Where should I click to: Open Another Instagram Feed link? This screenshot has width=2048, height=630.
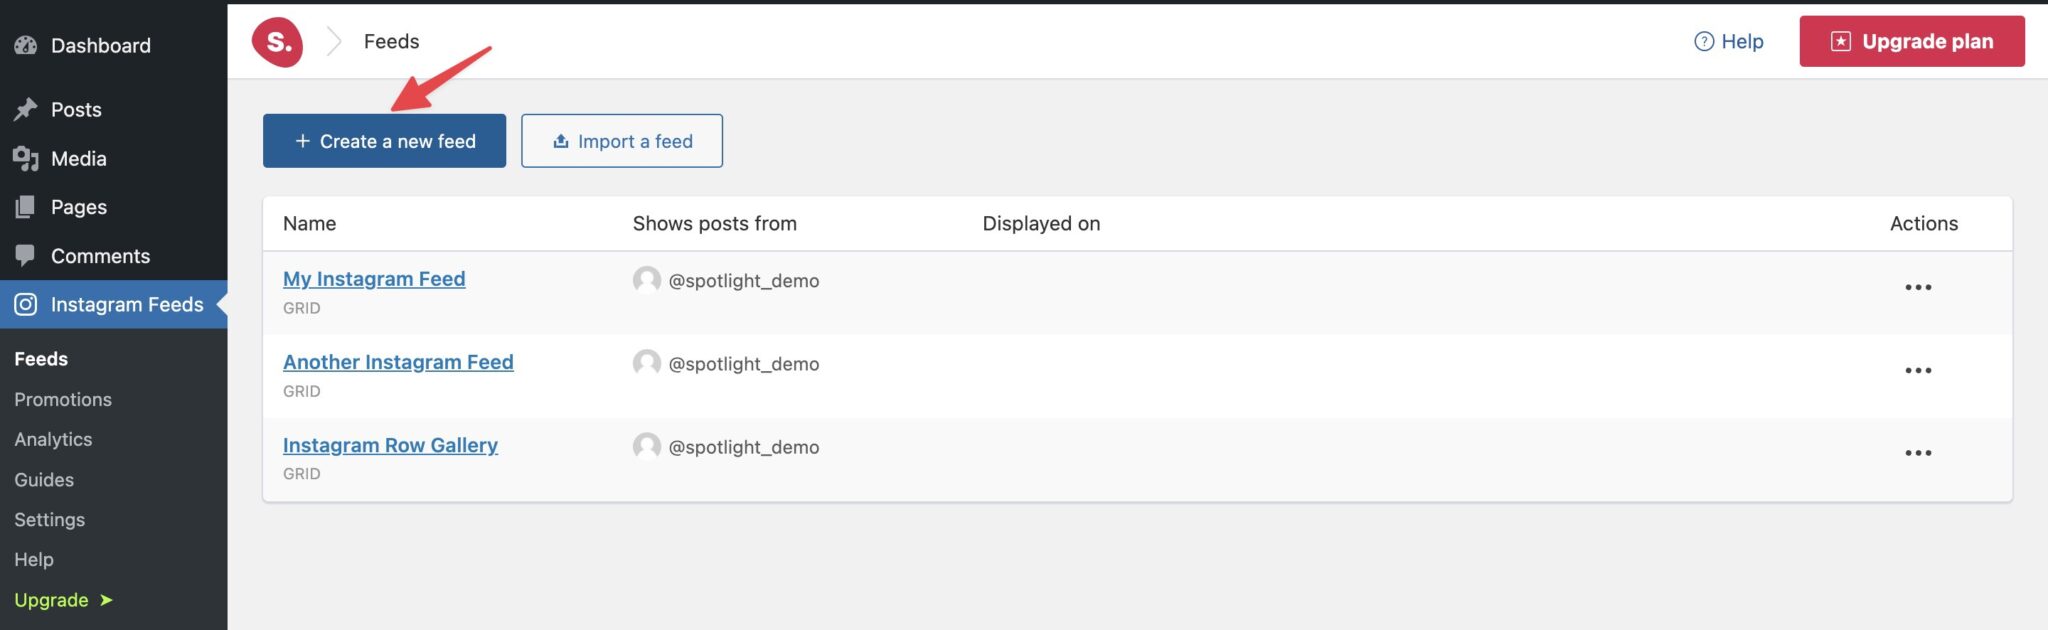pos(398,362)
